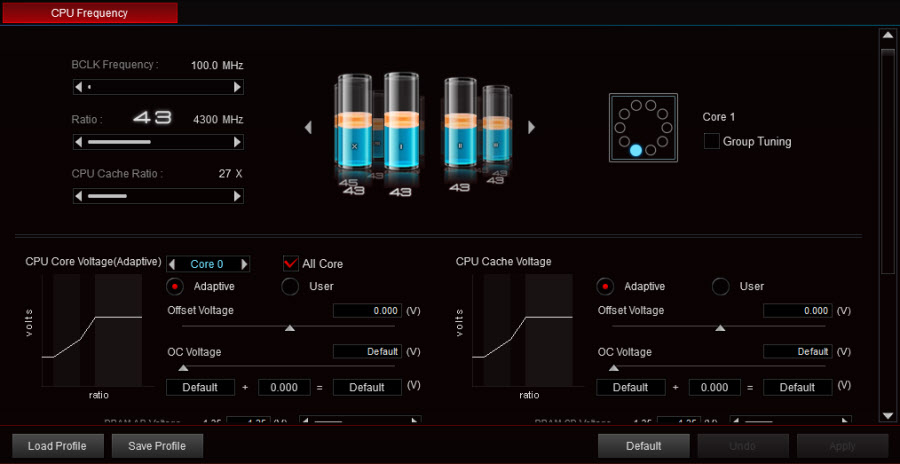Select Adaptive mode for CPU Cache Voltage

point(606,286)
